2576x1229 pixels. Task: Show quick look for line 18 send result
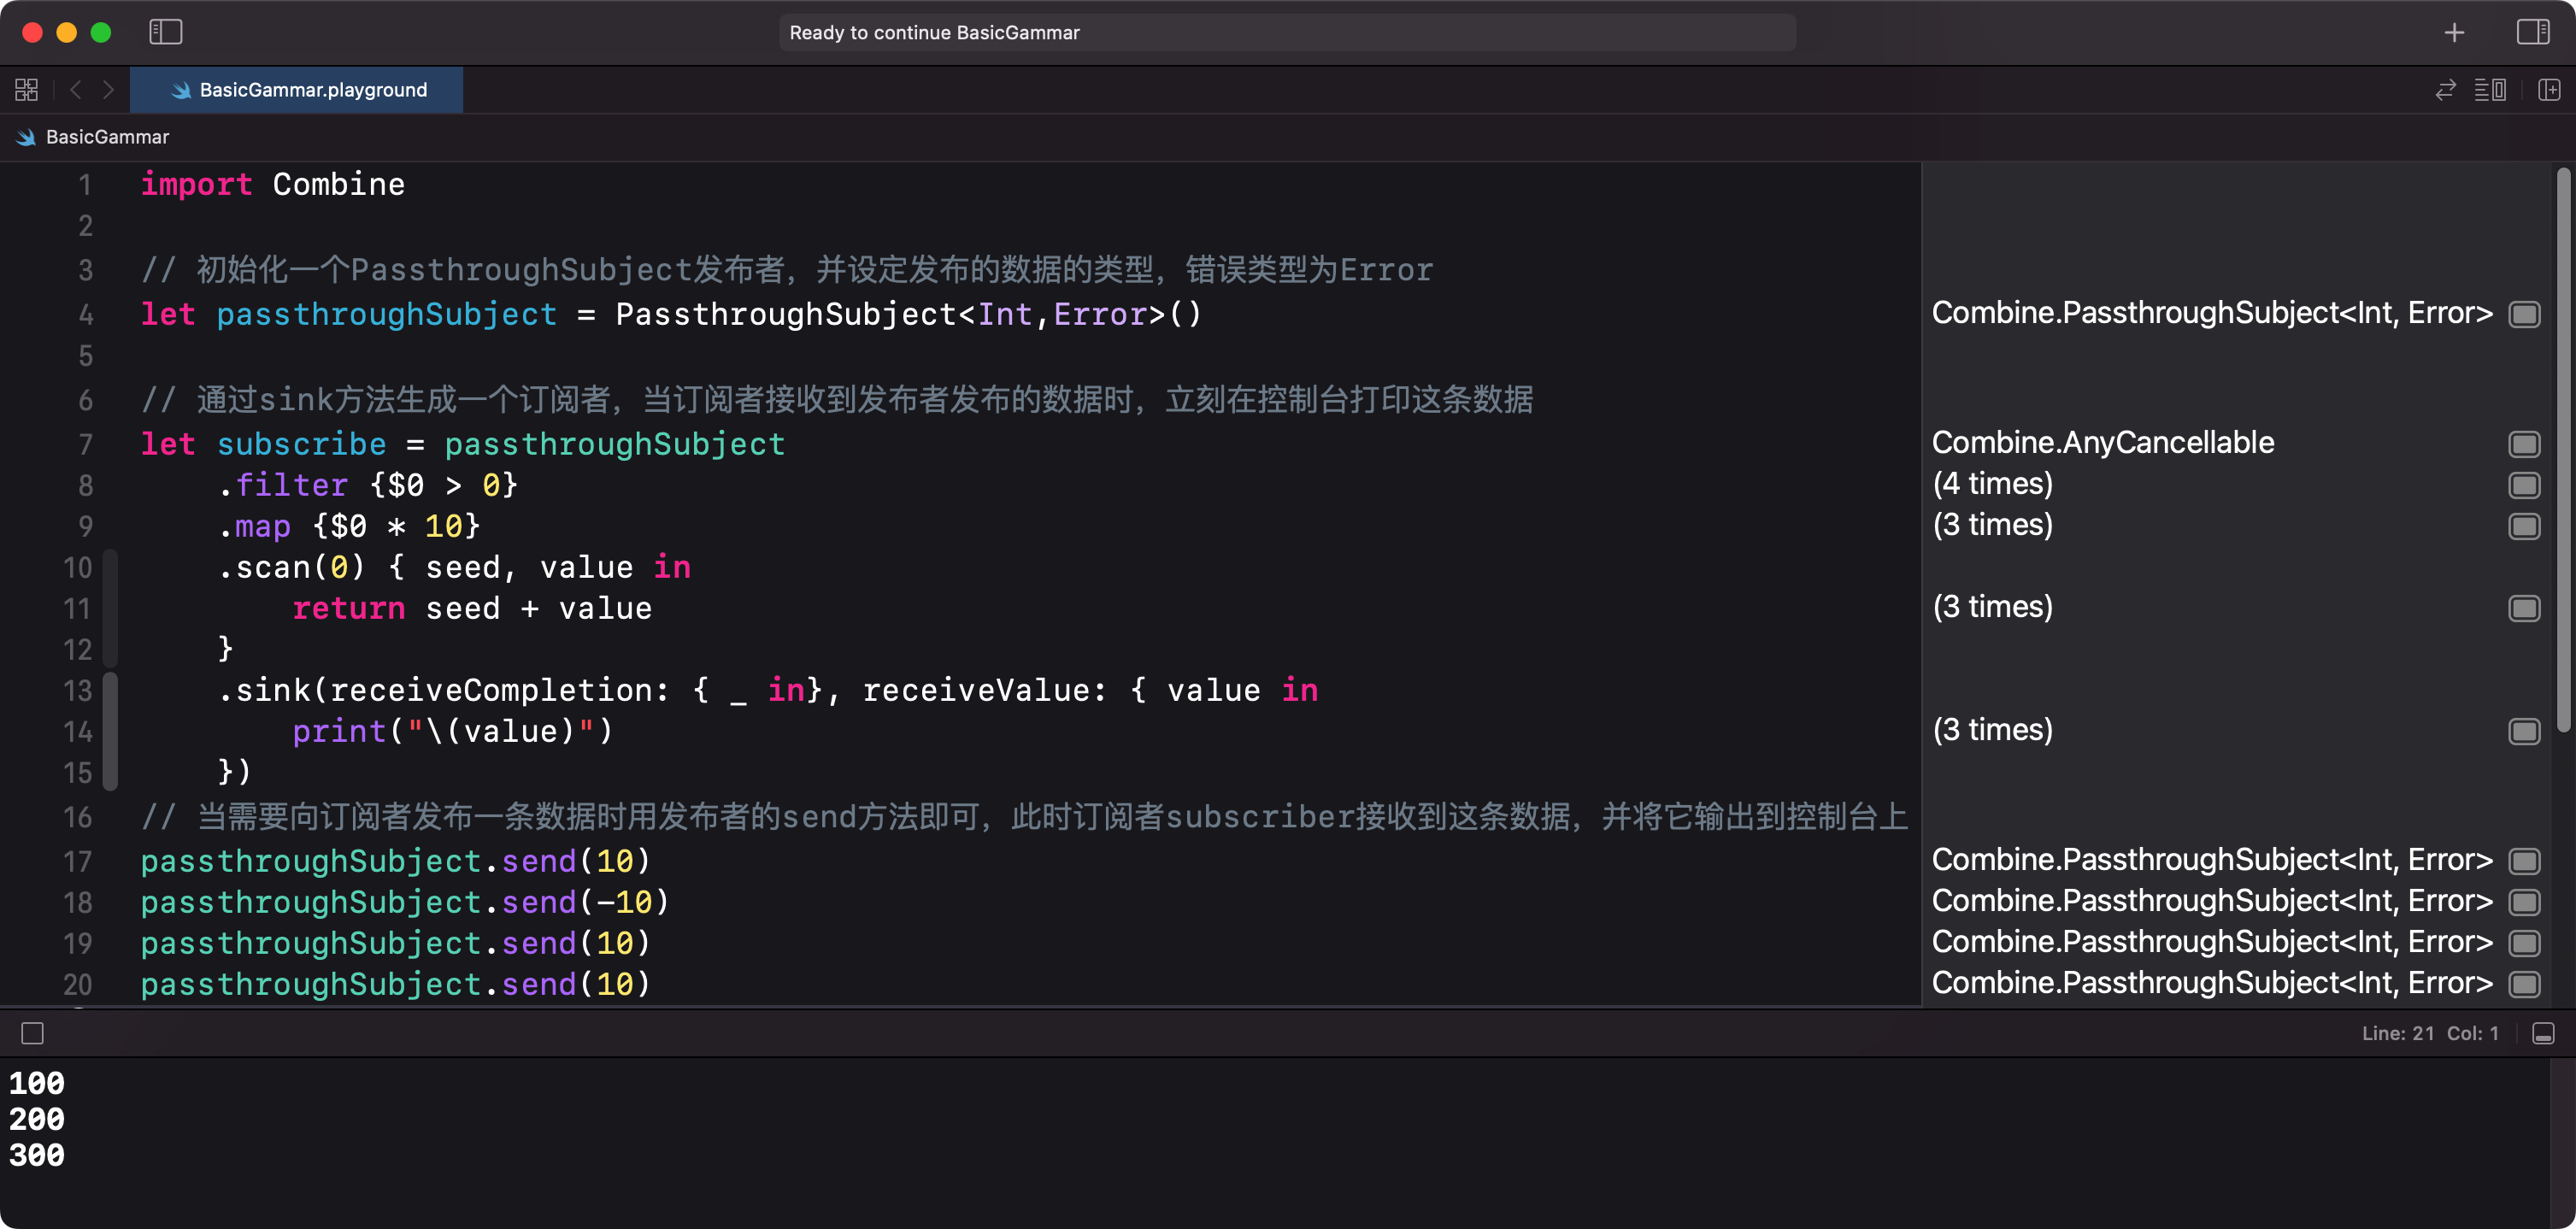tap(2524, 902)
